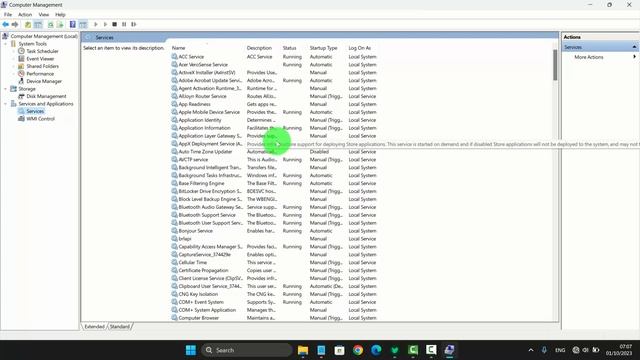Switch to the Extended tab
This screenshot has height=360, width=640.
(x=94, y=327)
